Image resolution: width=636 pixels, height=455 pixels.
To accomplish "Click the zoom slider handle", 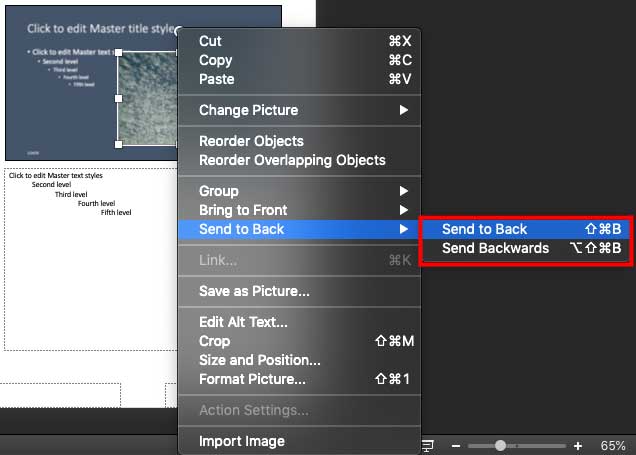I will coord(500,445).
